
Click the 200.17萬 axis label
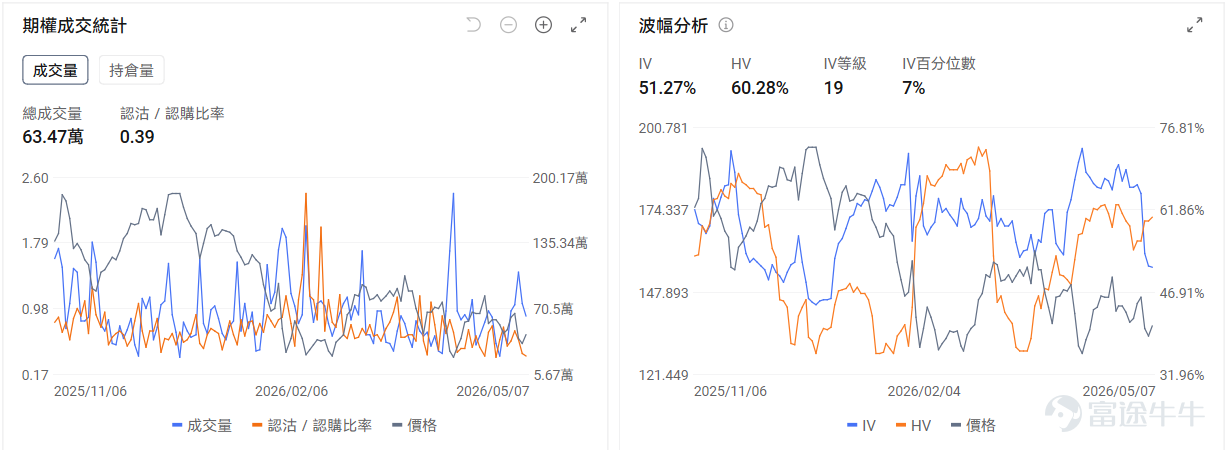560,178
